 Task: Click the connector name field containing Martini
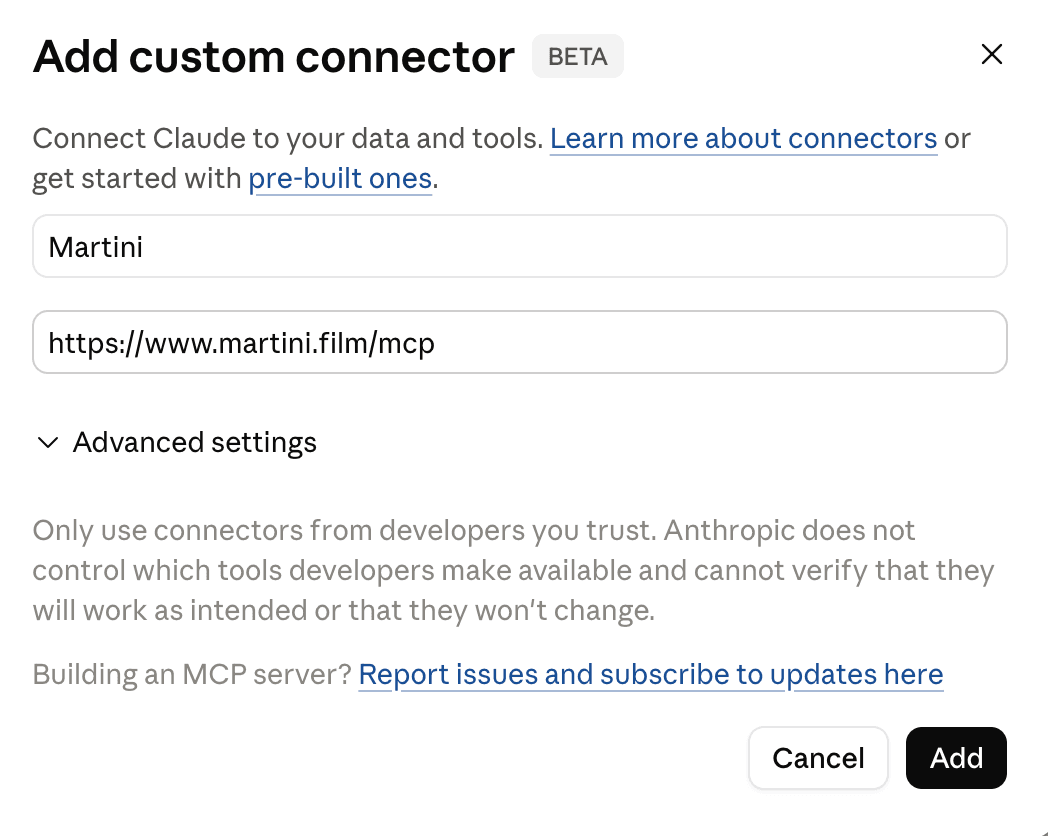coord(520,246)
